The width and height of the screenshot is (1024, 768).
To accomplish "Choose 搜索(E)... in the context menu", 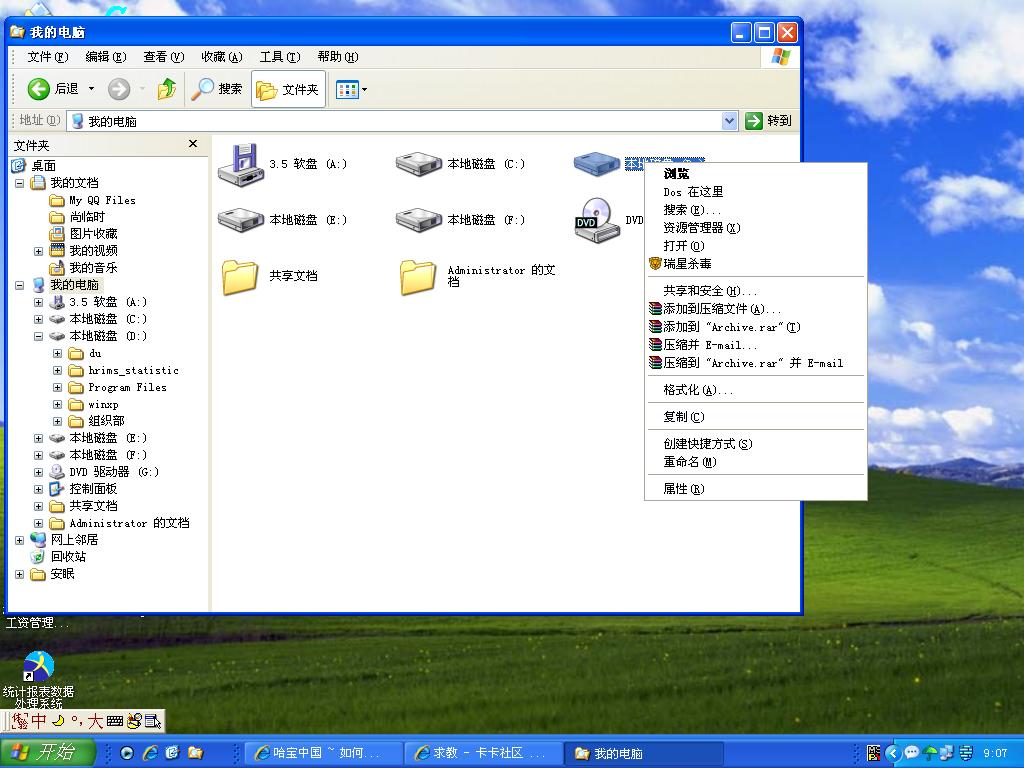I will pos(756,210).
